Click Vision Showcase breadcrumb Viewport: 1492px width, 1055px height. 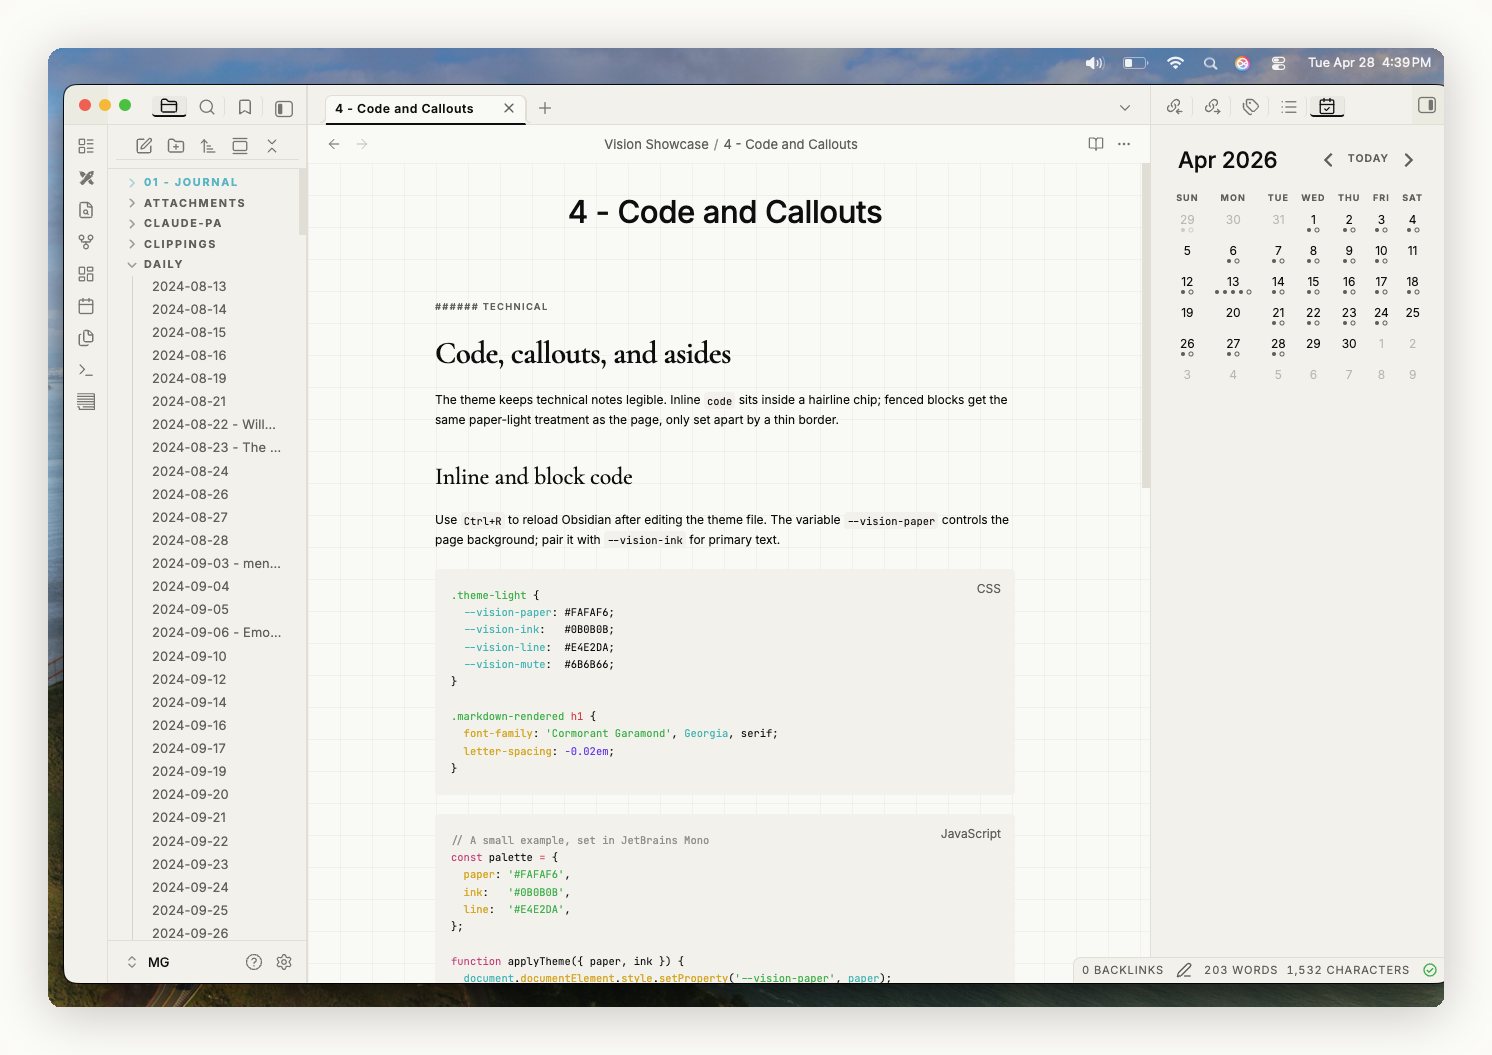656,144
